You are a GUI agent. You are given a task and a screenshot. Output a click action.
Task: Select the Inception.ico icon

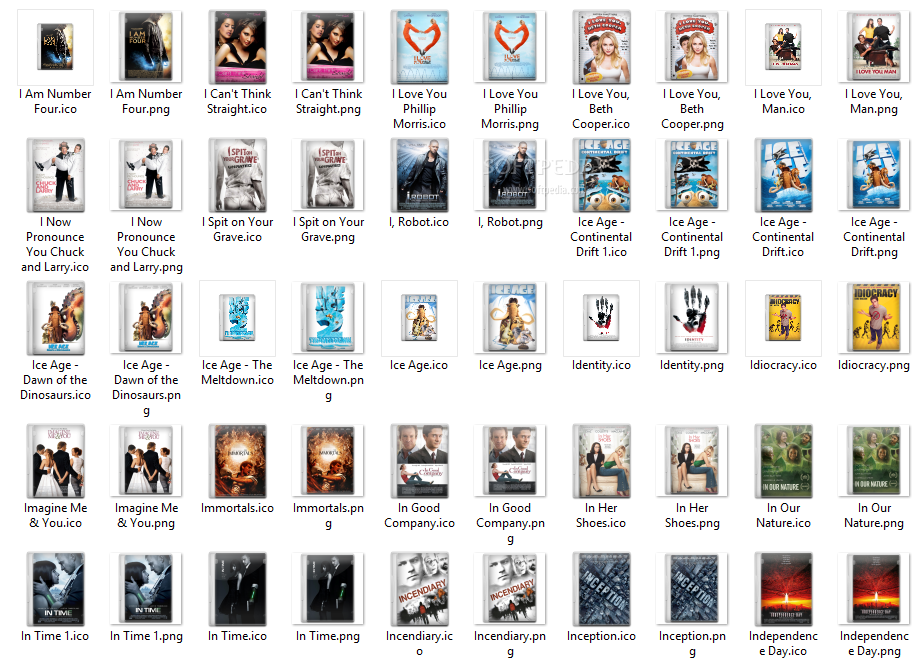pyautogui.click(x=602, y=589)
